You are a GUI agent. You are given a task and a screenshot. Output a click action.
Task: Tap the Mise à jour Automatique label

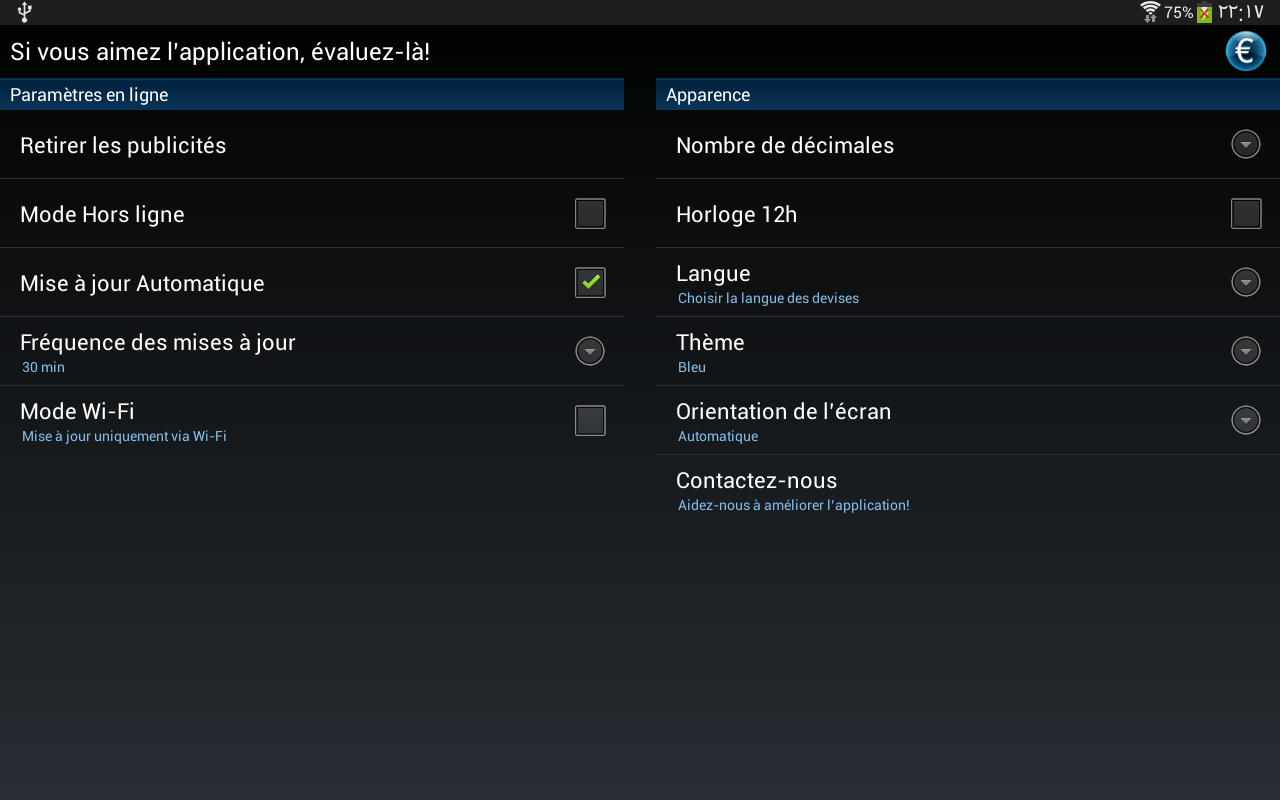point(142,283)
